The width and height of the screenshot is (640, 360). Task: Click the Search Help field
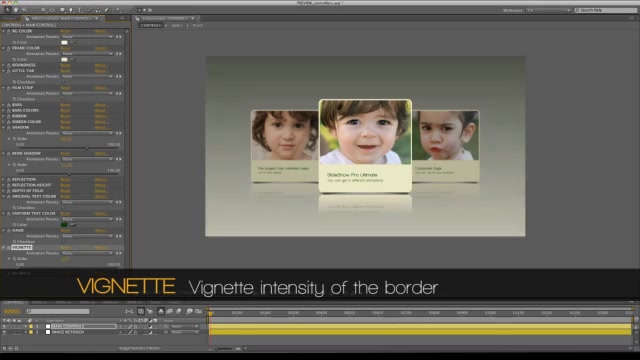[x=605, y=10]
